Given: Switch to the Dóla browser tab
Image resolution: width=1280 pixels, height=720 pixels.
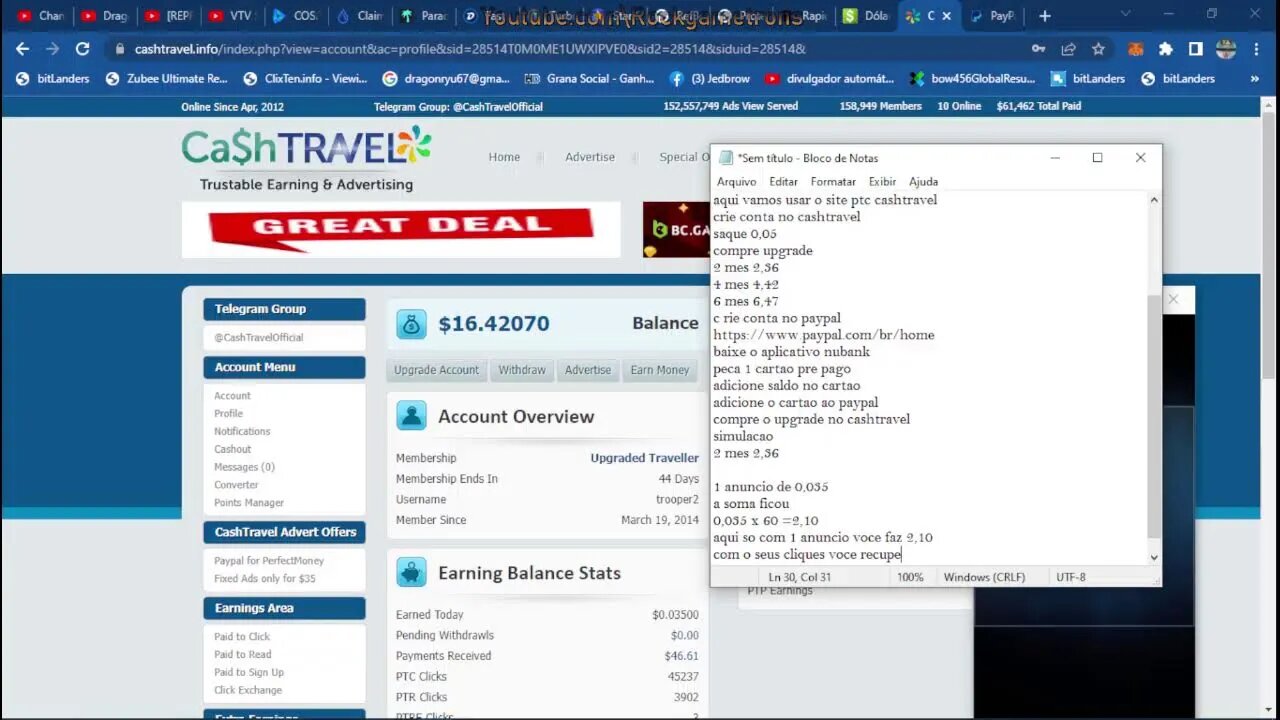Looking at the screenshot, I should point(866,16).
